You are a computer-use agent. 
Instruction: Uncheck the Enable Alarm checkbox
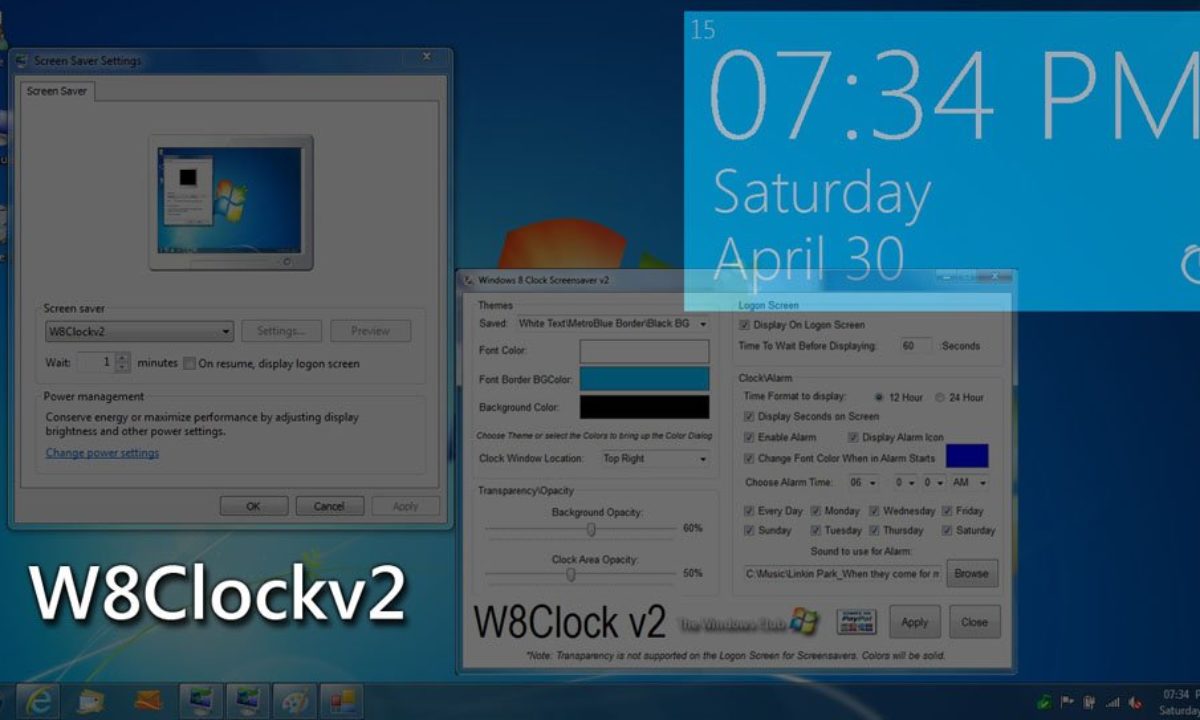(x=749, y=437)
